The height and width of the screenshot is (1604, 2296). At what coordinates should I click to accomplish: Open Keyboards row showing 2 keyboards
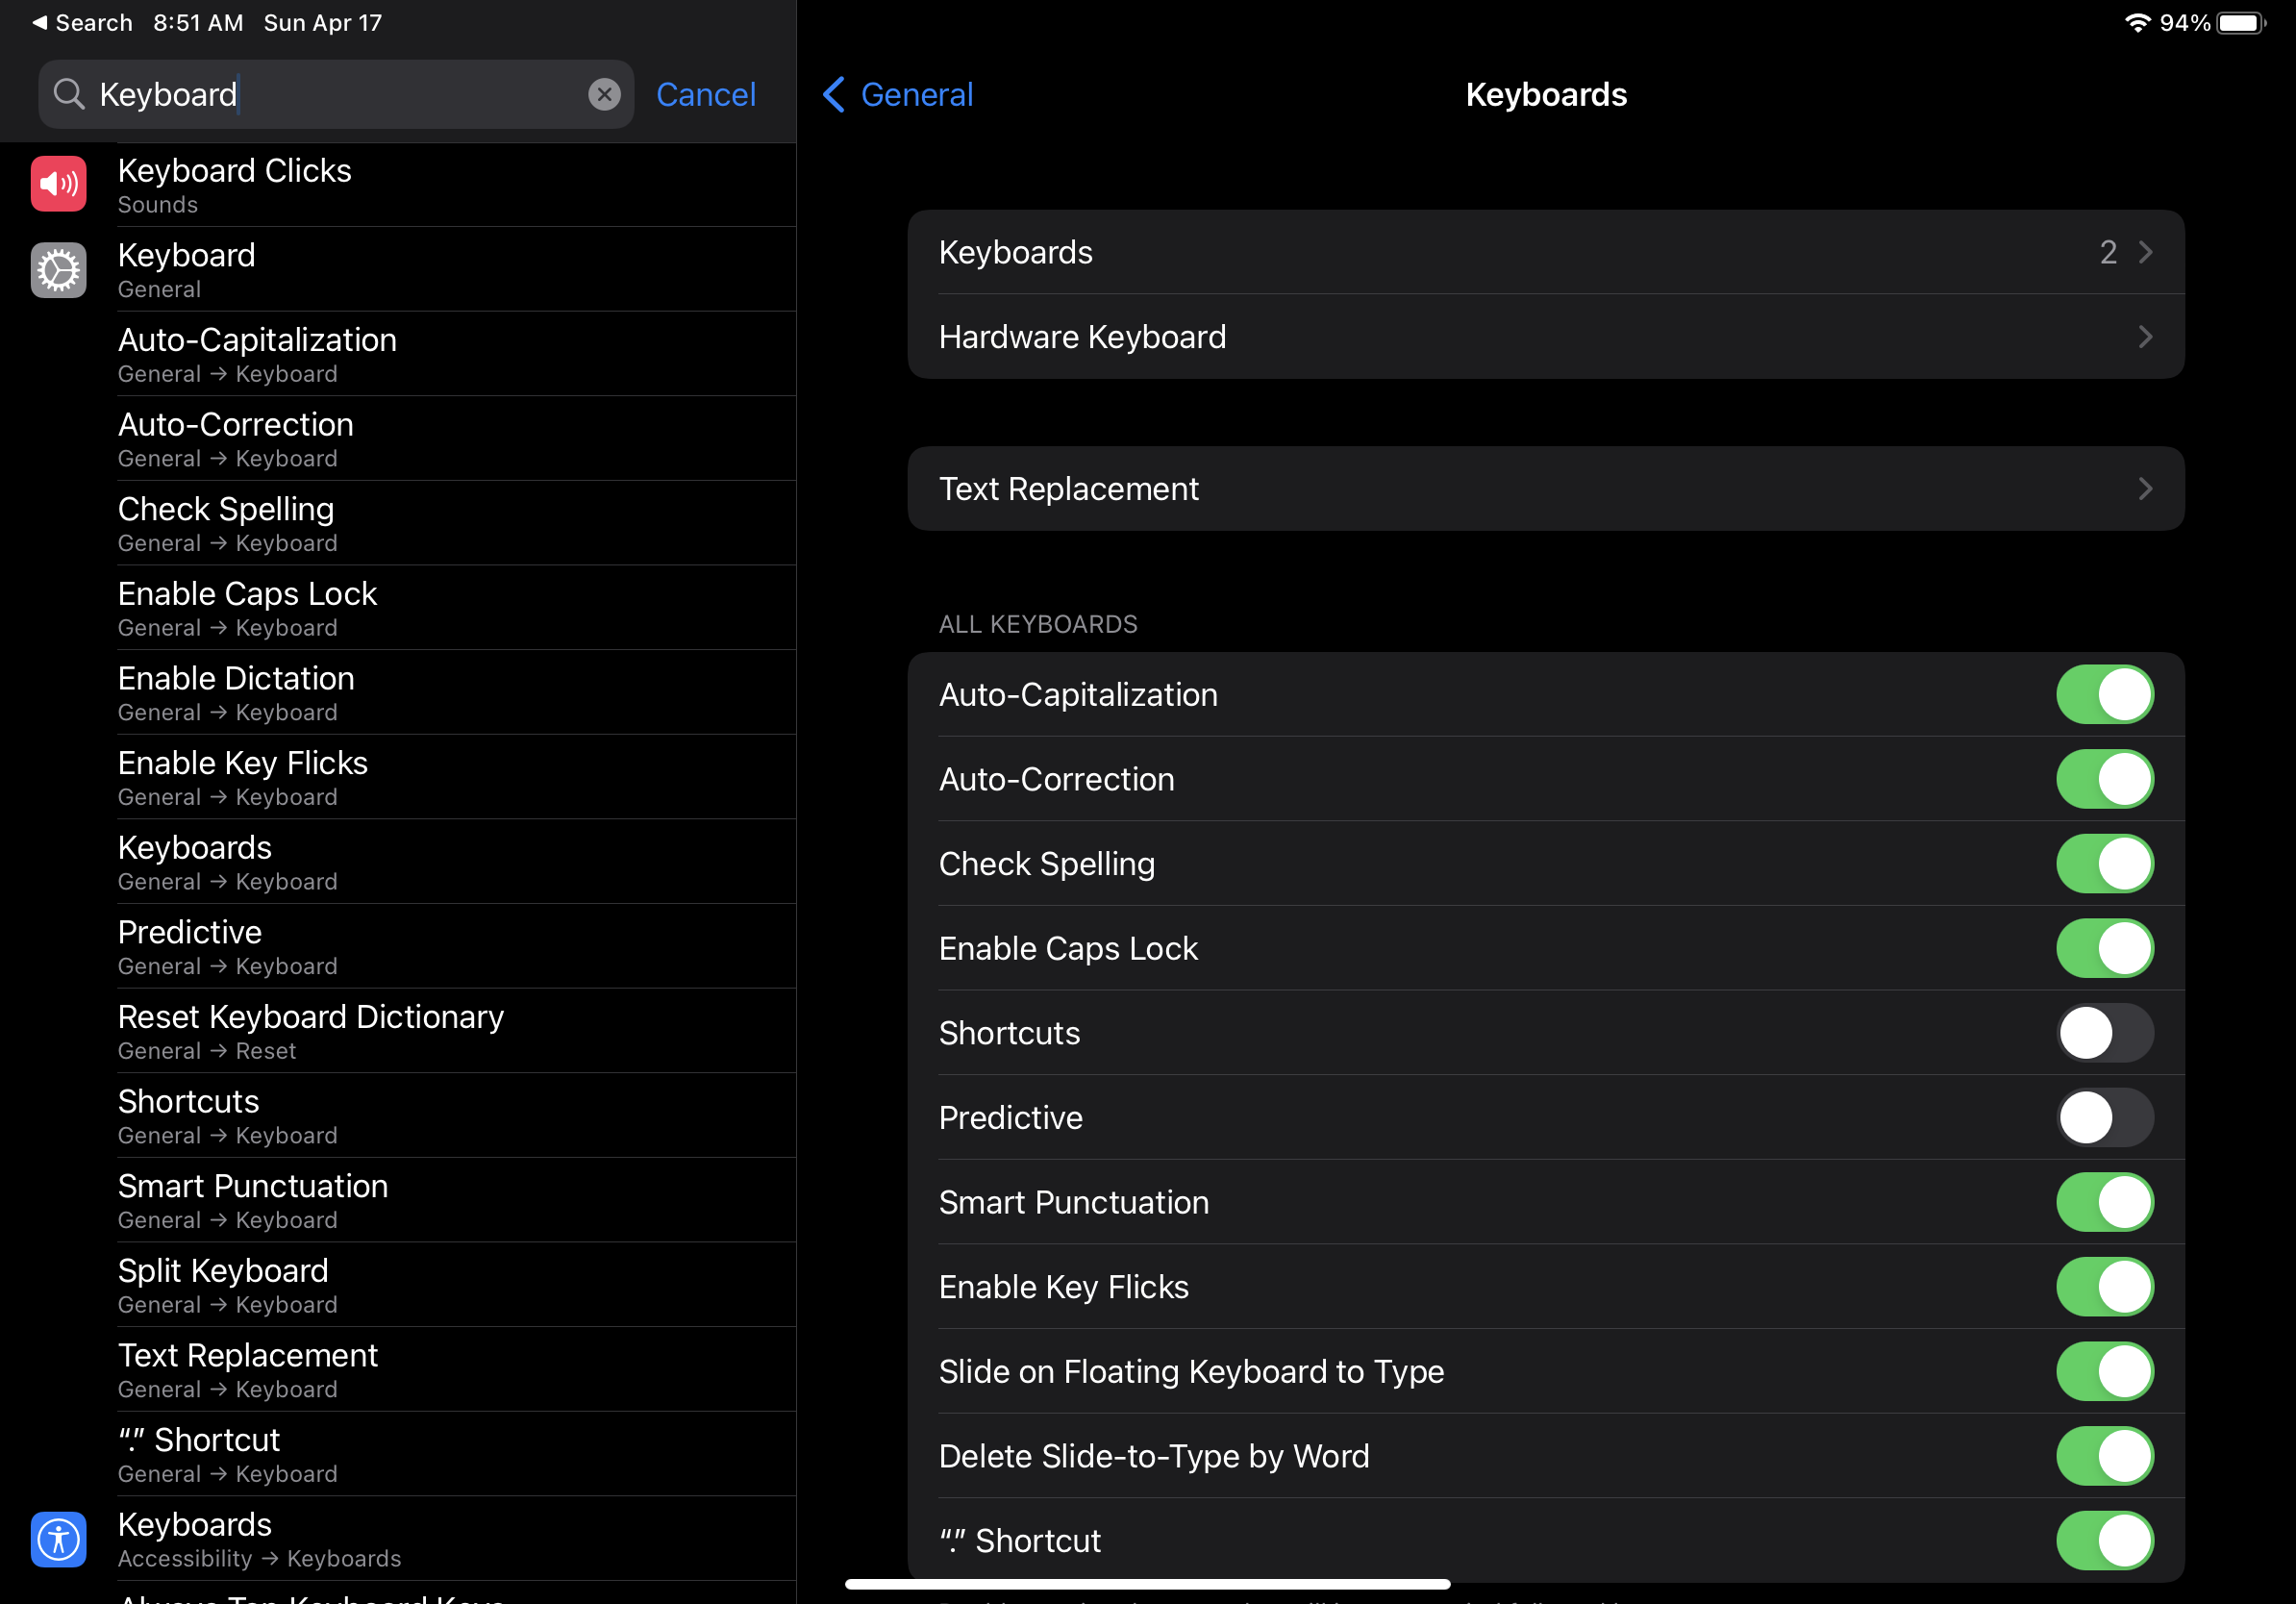point(1545,252)
